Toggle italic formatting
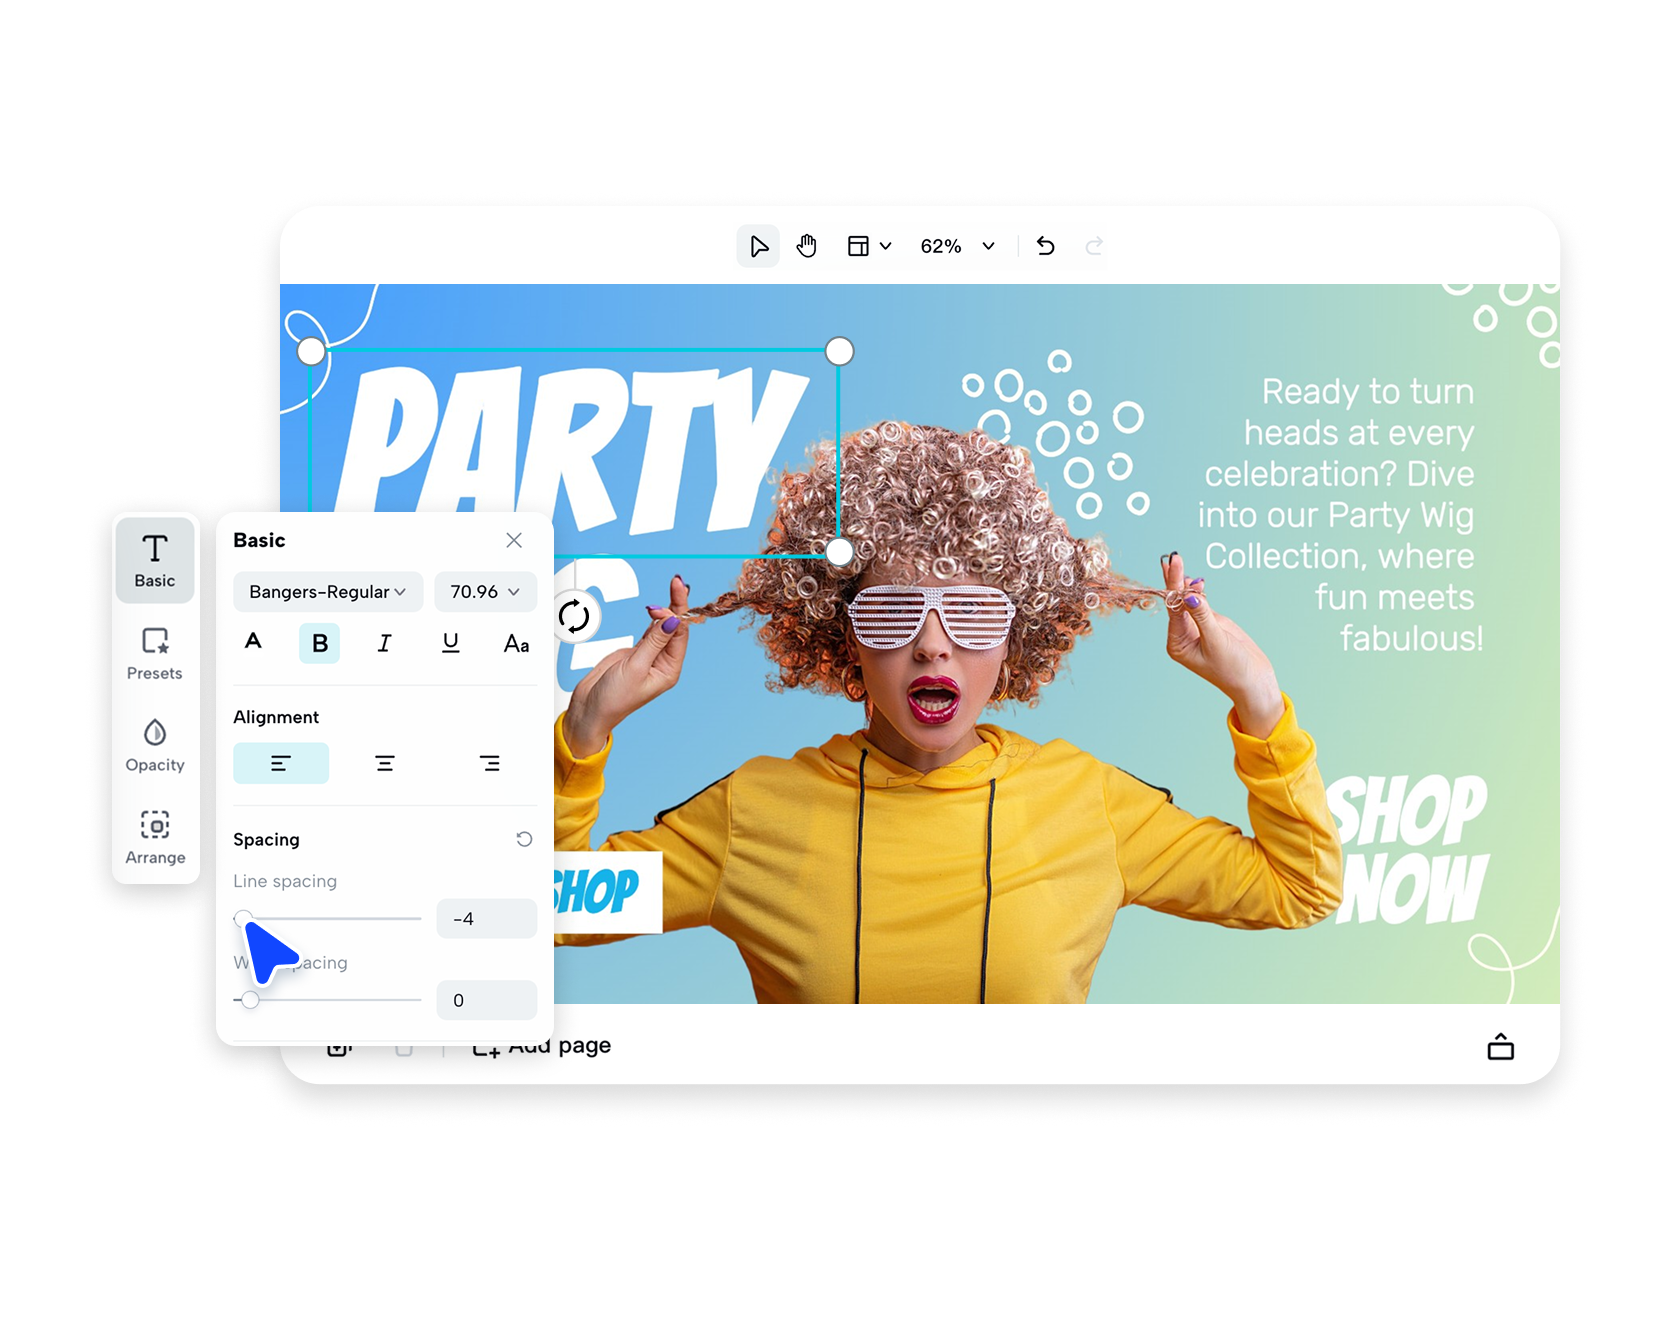1680x1344 pixels. [x=385, y=644]
